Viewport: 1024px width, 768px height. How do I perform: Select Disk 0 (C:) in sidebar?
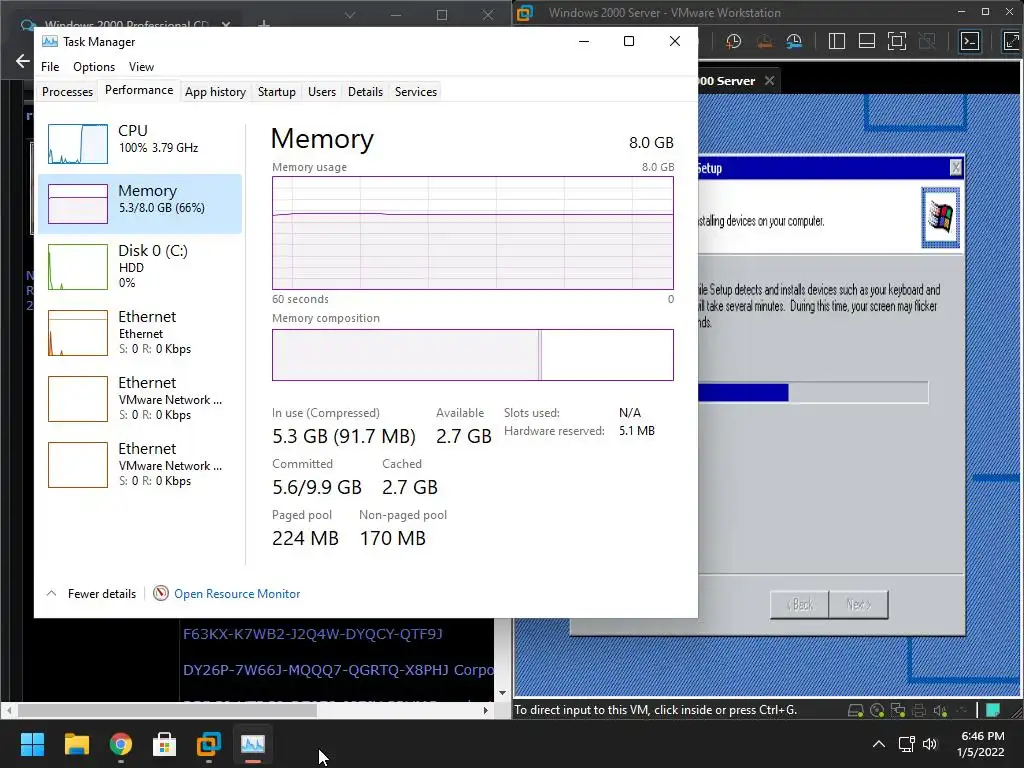(x=140, y=266)
